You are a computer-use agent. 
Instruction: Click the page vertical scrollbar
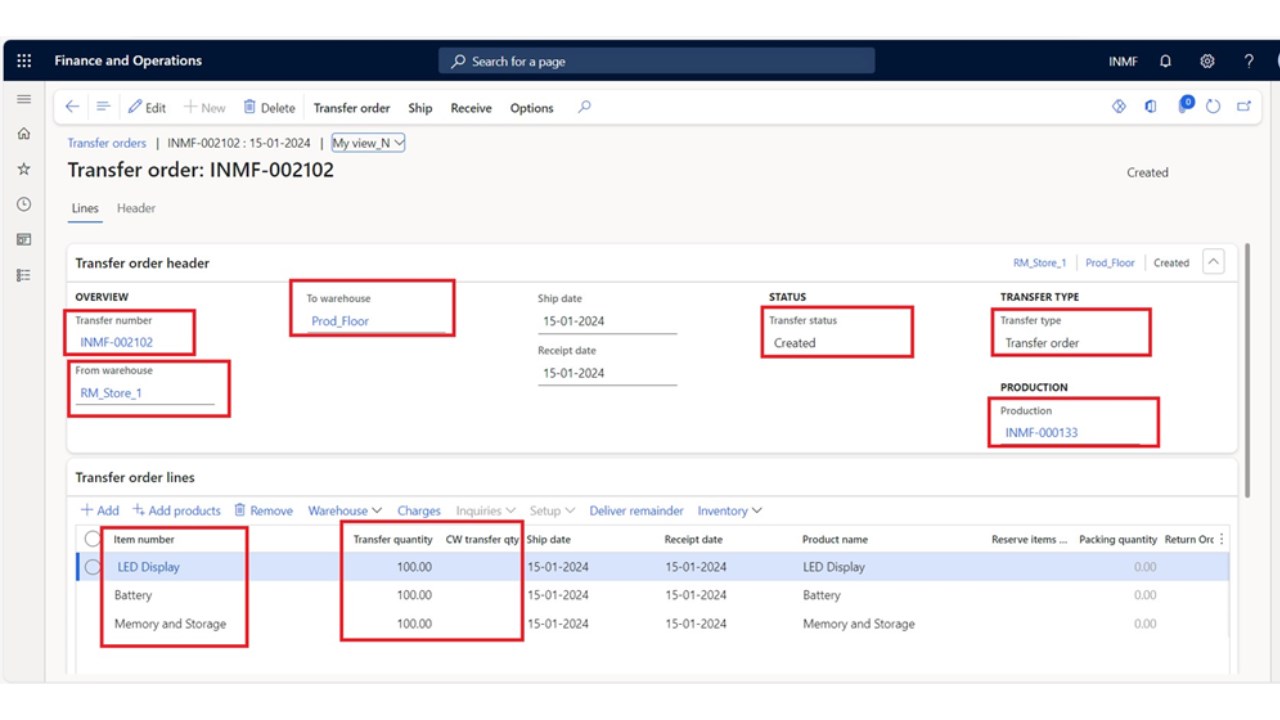point(1245,370)
